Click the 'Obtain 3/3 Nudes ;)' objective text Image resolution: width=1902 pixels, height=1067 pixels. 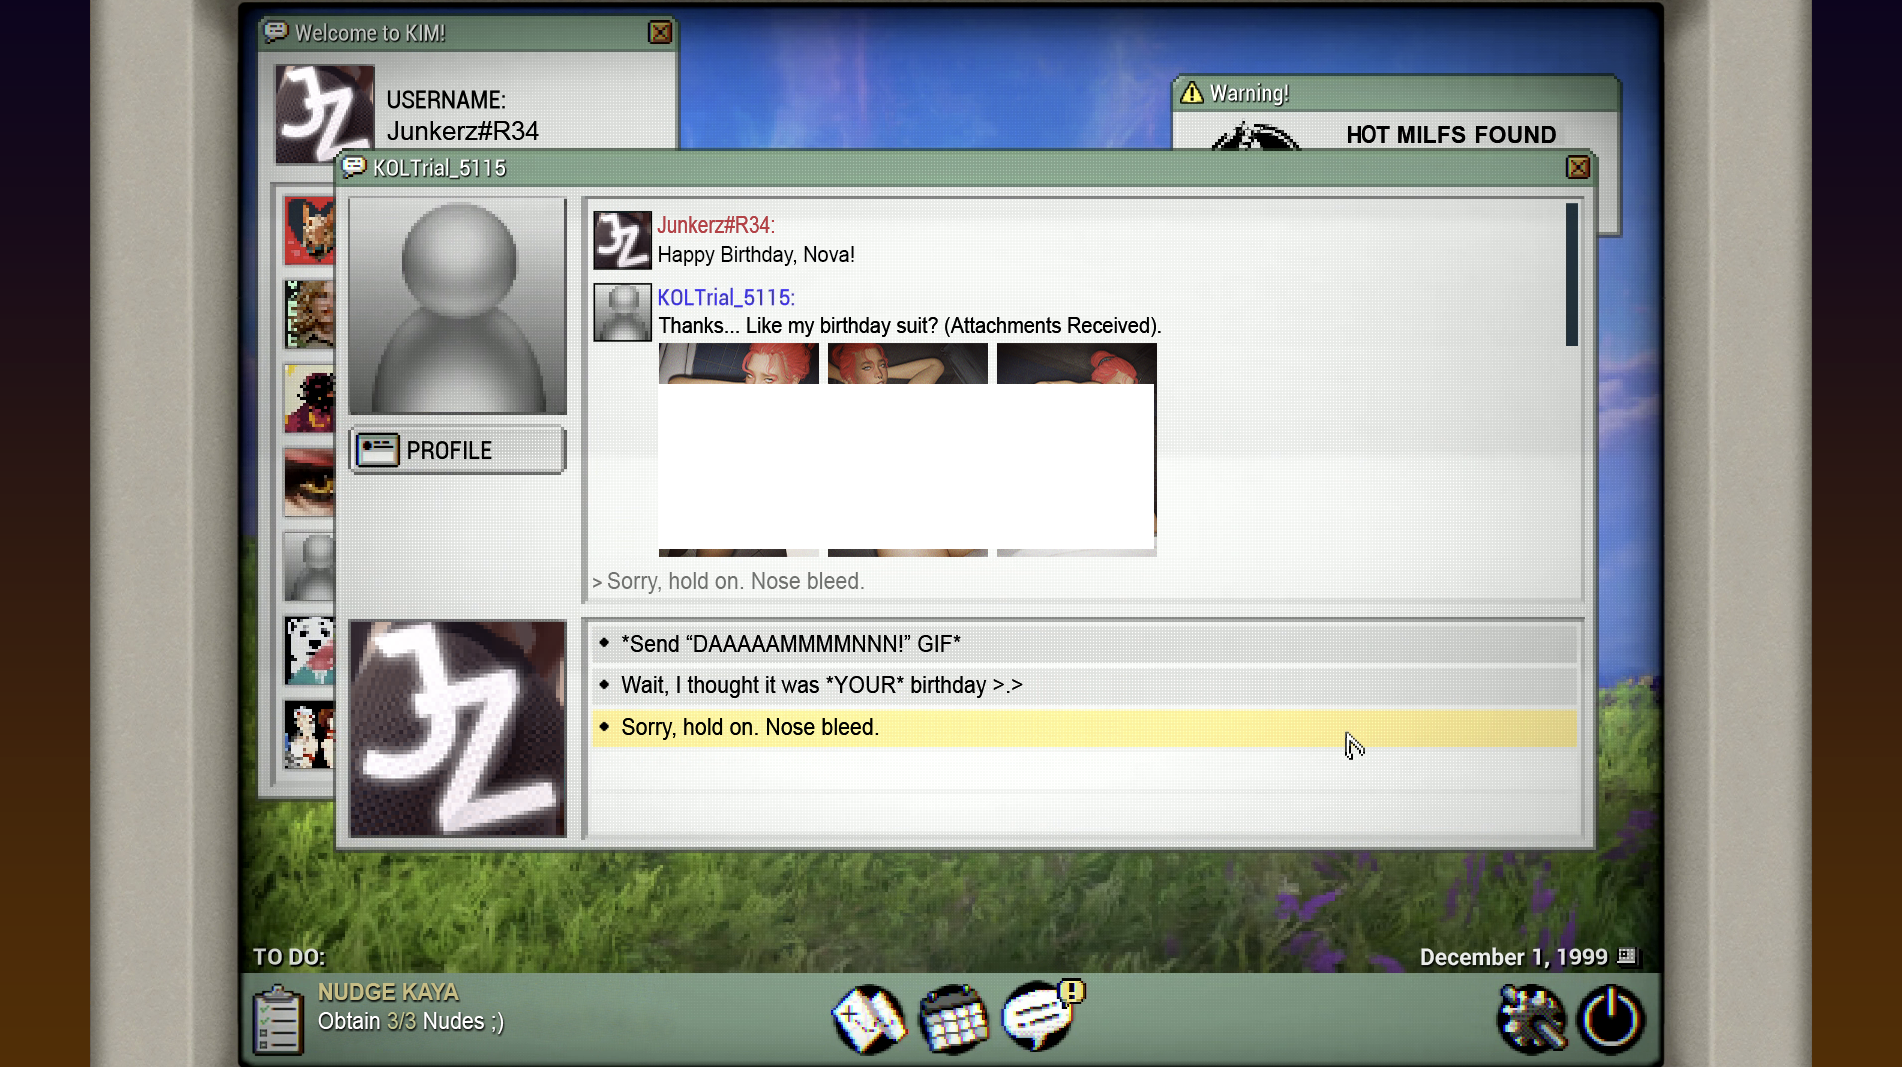coord(411,1021)
